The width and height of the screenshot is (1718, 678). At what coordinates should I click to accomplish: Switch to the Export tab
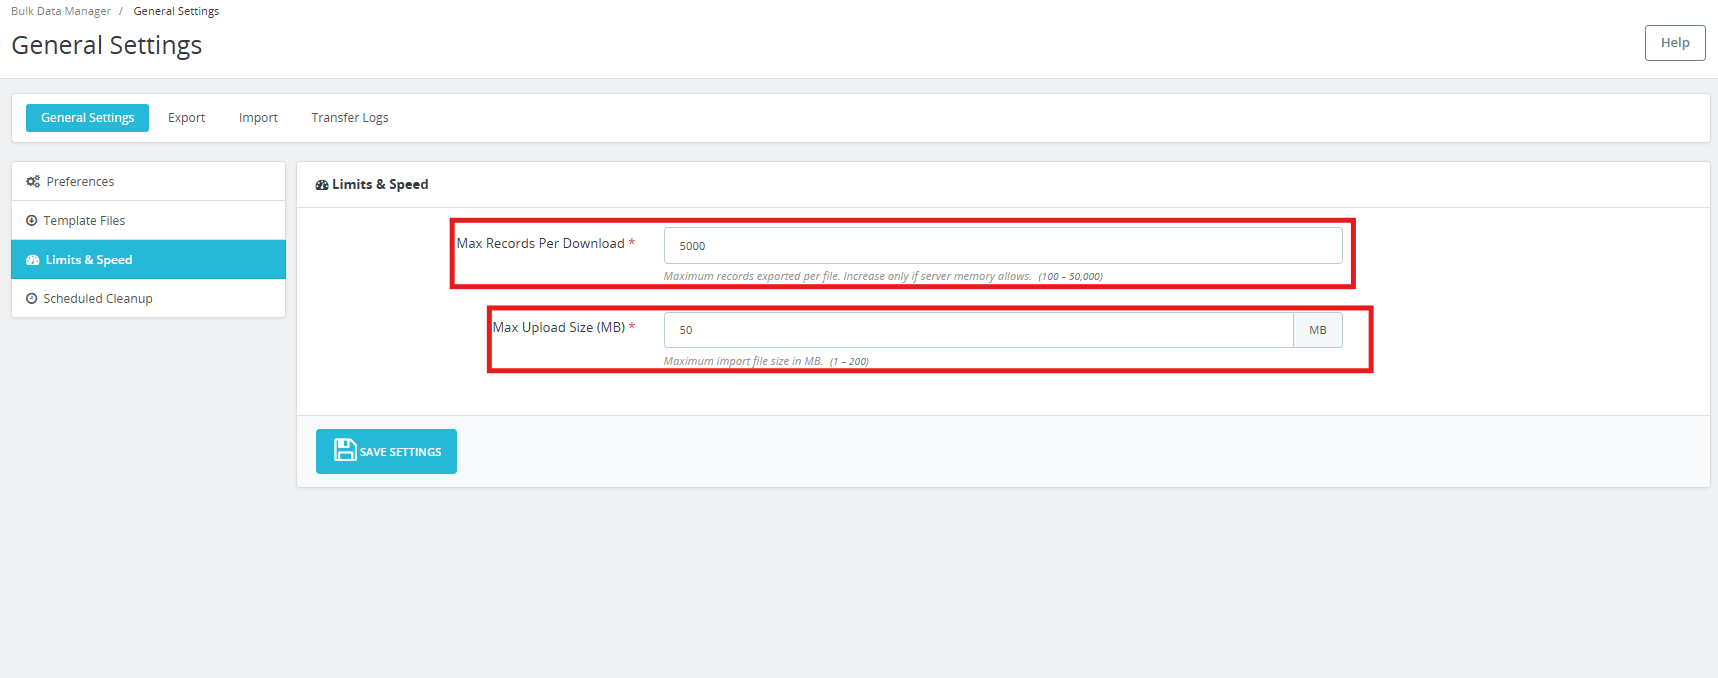[x=186, y=118]
